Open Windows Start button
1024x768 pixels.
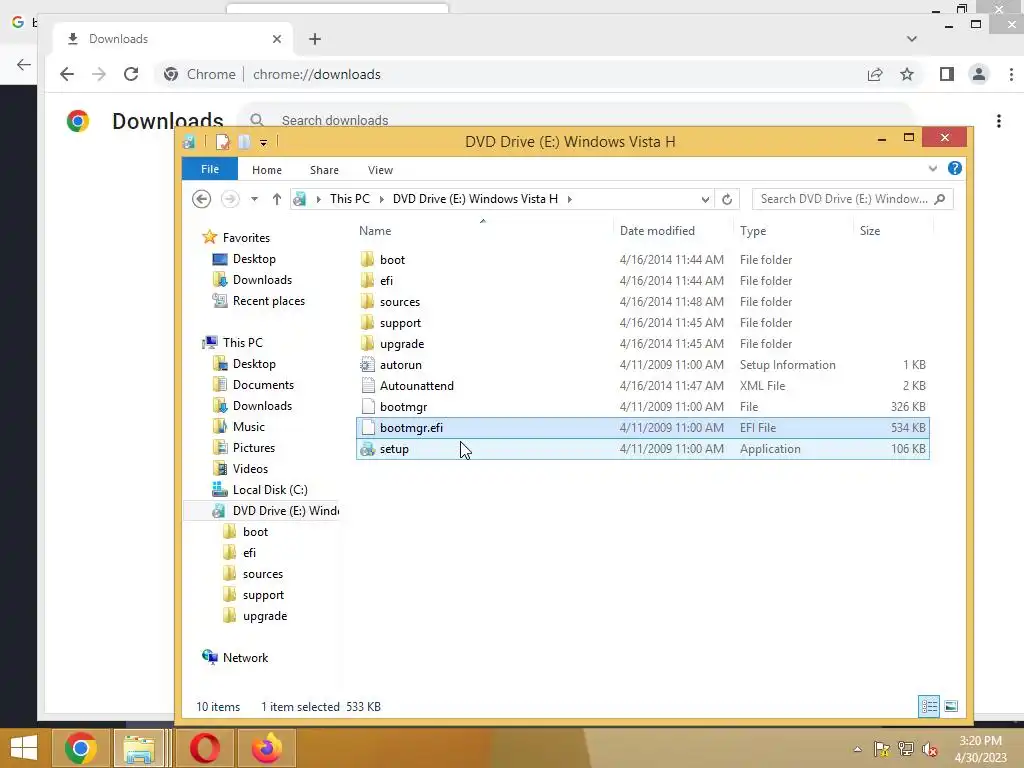tap(24, 748)
